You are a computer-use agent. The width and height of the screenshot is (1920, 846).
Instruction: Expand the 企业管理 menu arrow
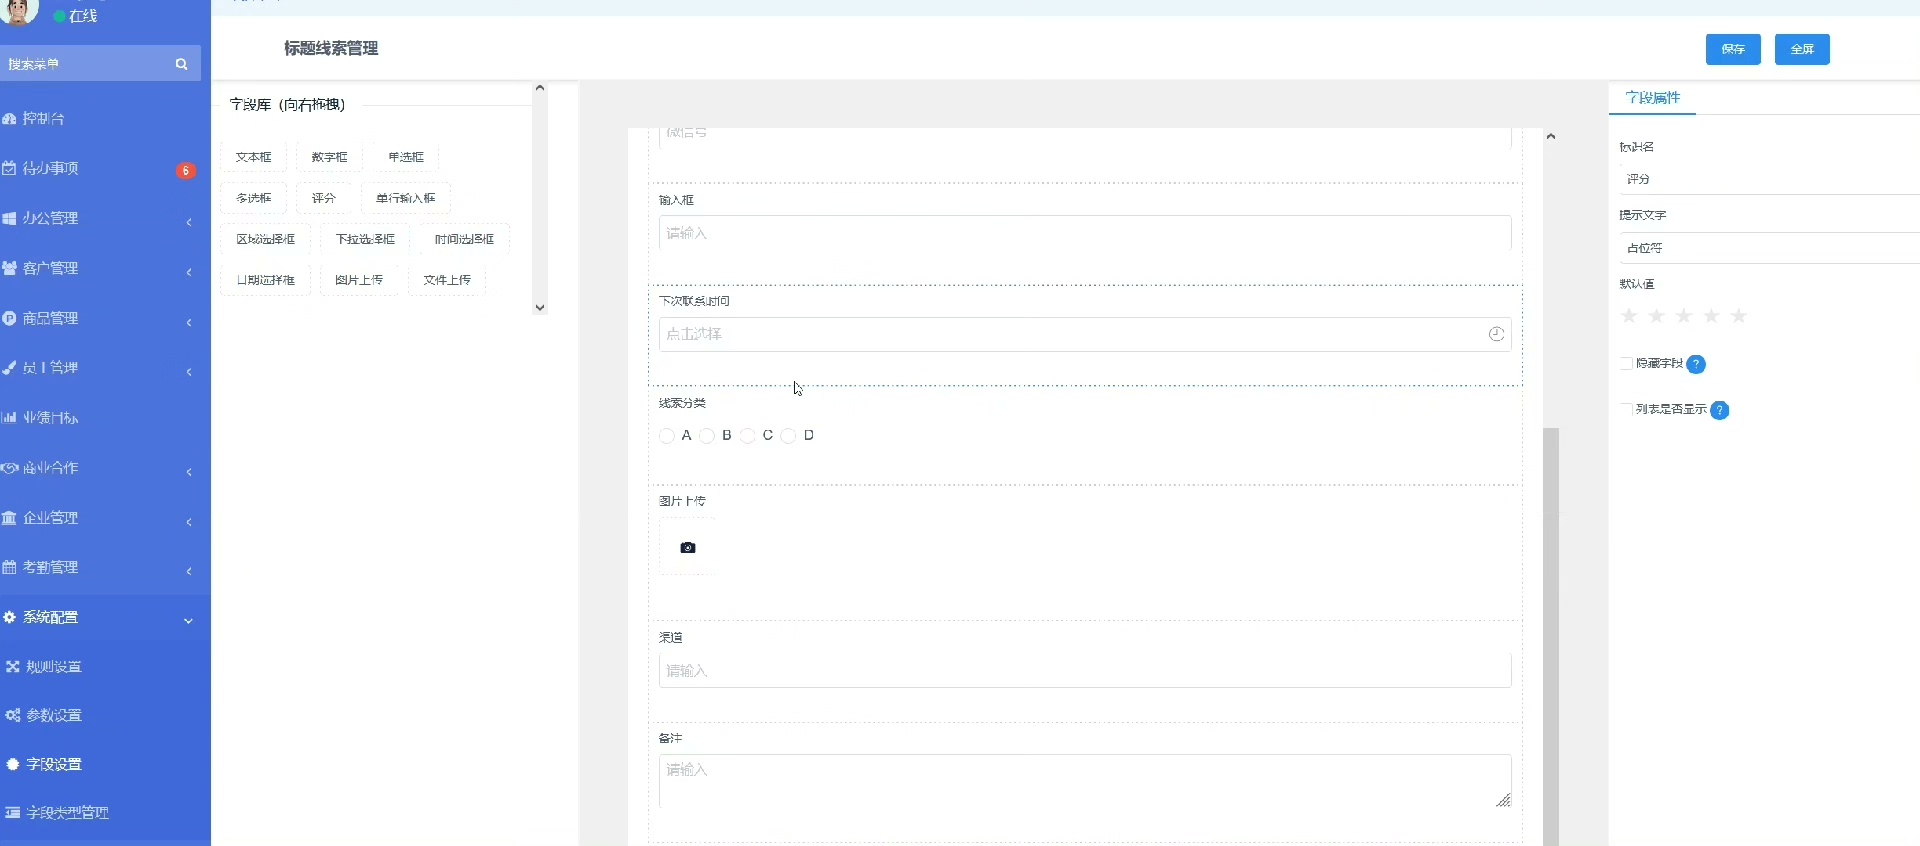(189, 522)
